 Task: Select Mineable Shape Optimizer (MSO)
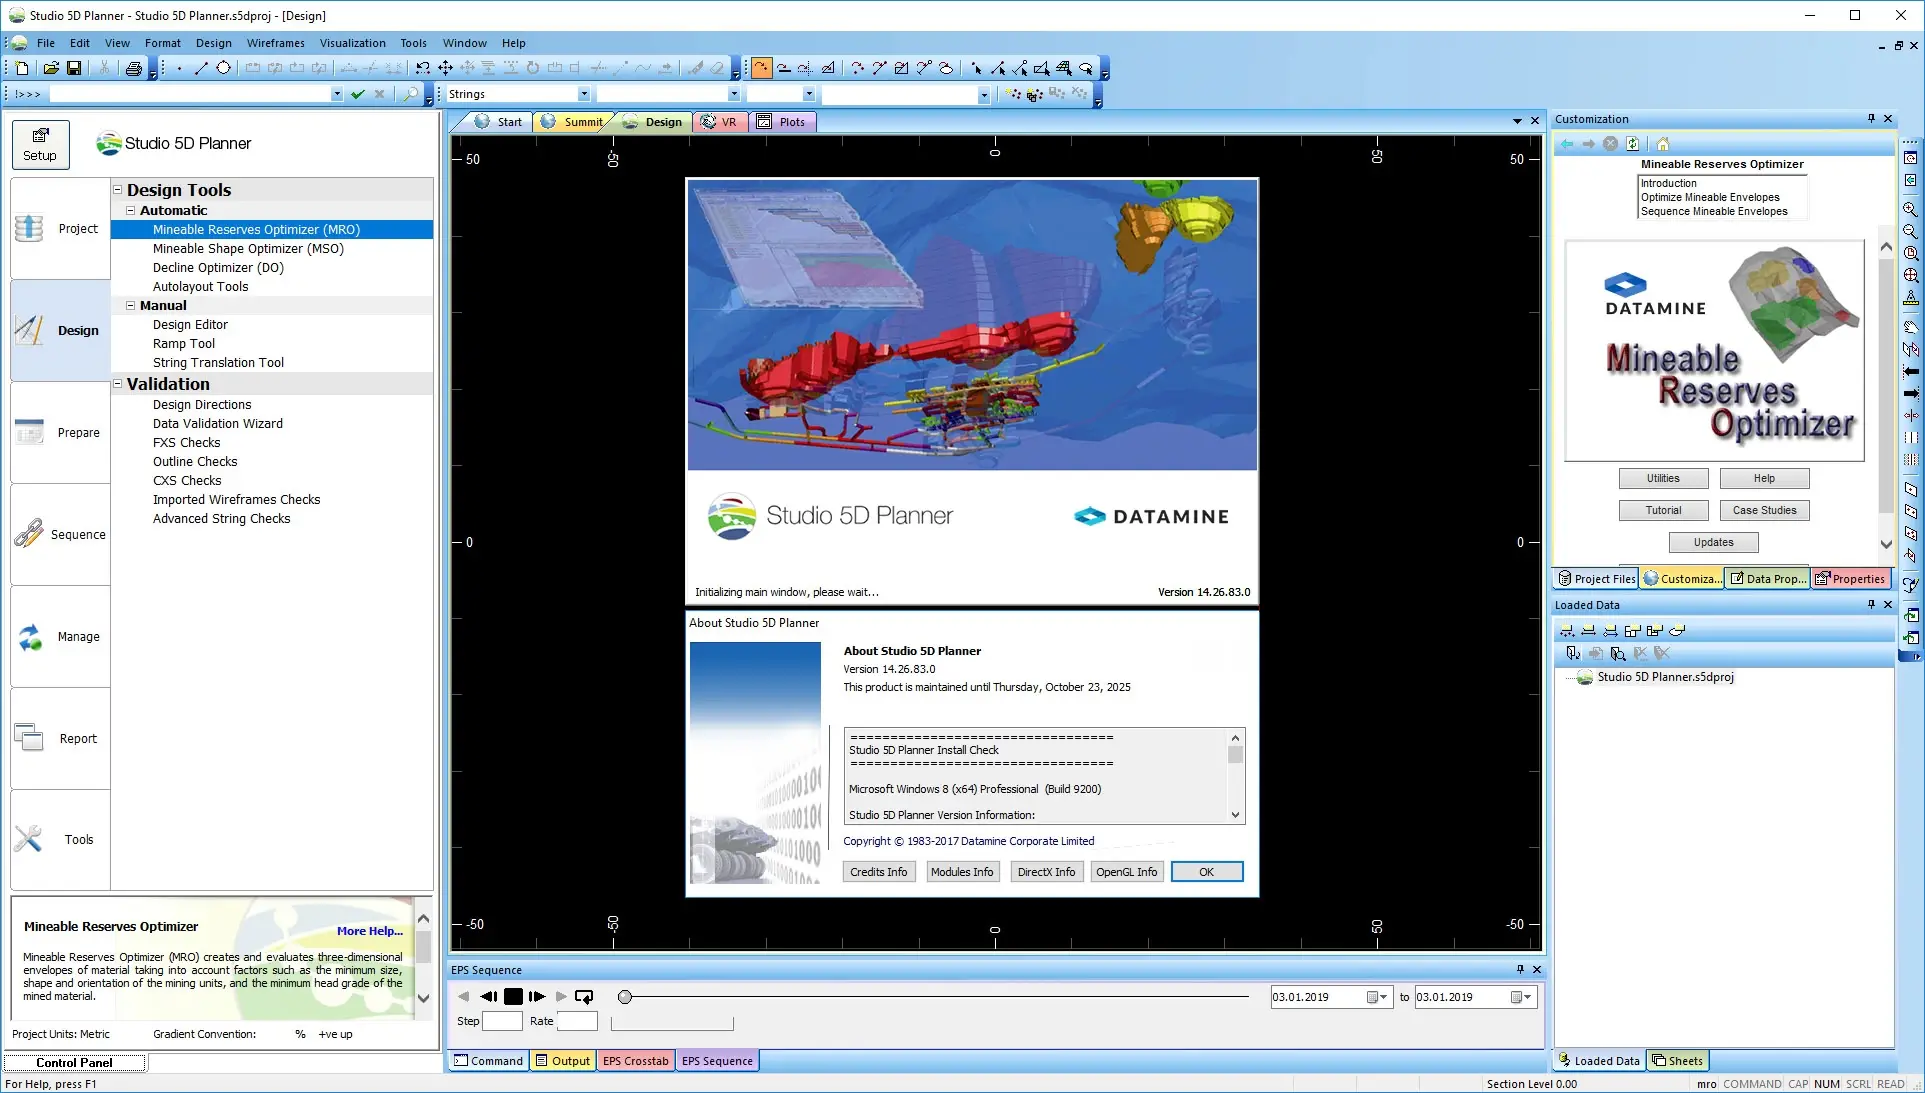coord(248,249)
